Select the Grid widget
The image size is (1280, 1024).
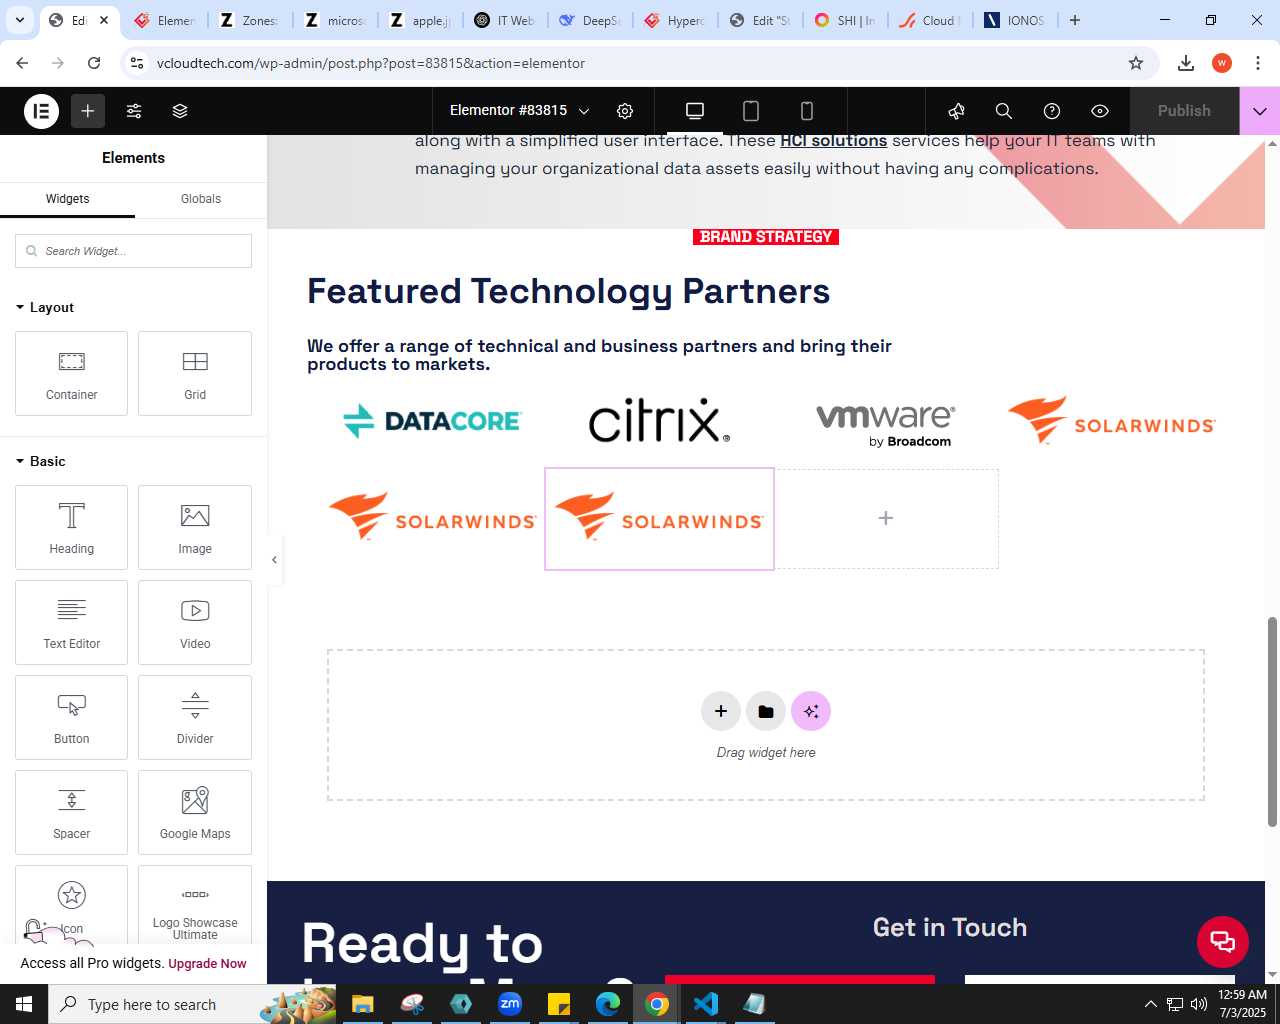pos(195,373)
